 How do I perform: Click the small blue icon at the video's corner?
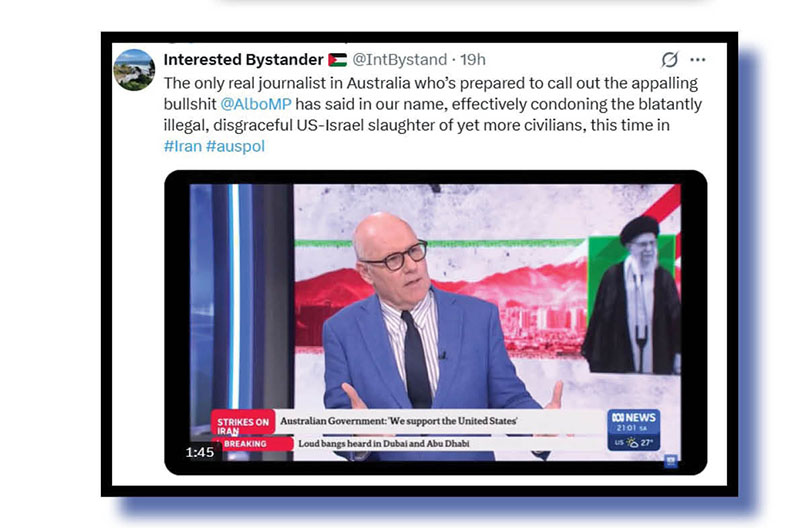671,461
